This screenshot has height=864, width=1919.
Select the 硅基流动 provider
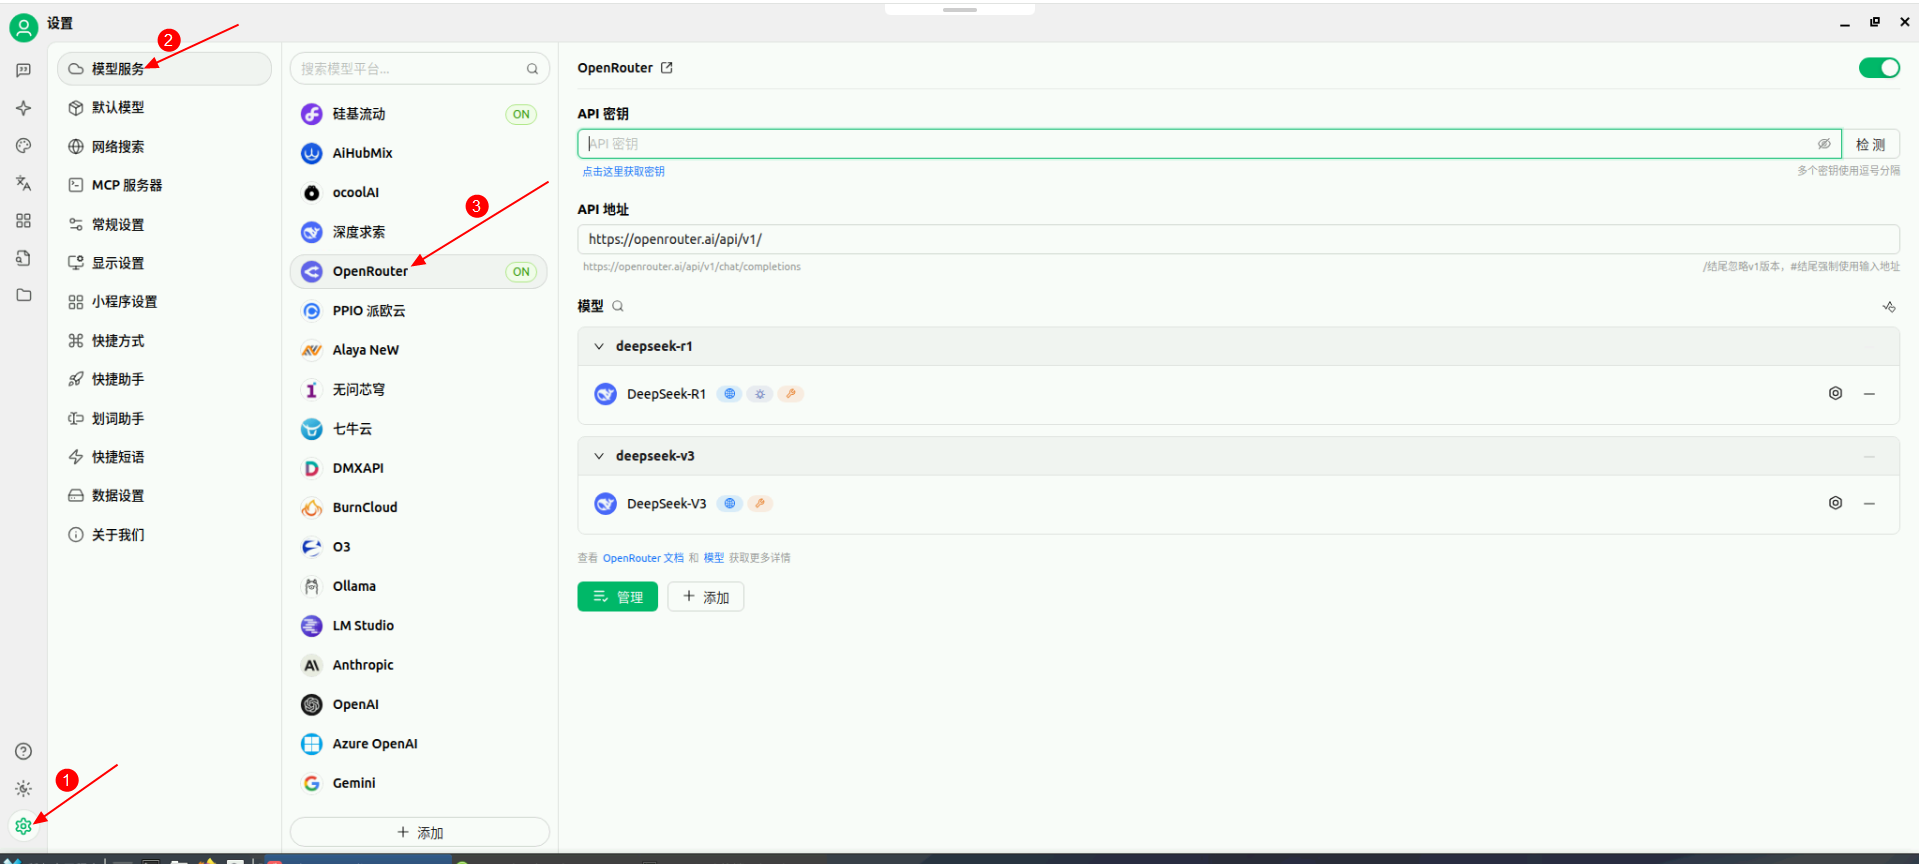(419, 114)
